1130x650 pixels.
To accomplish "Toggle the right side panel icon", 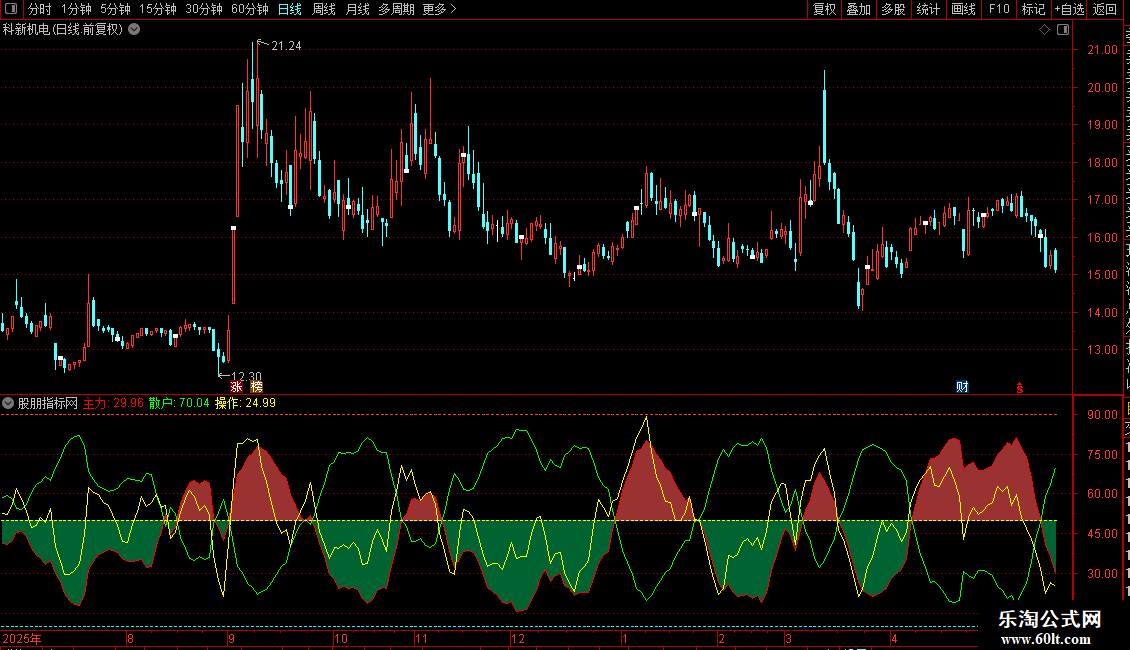I will [1063, 30].
